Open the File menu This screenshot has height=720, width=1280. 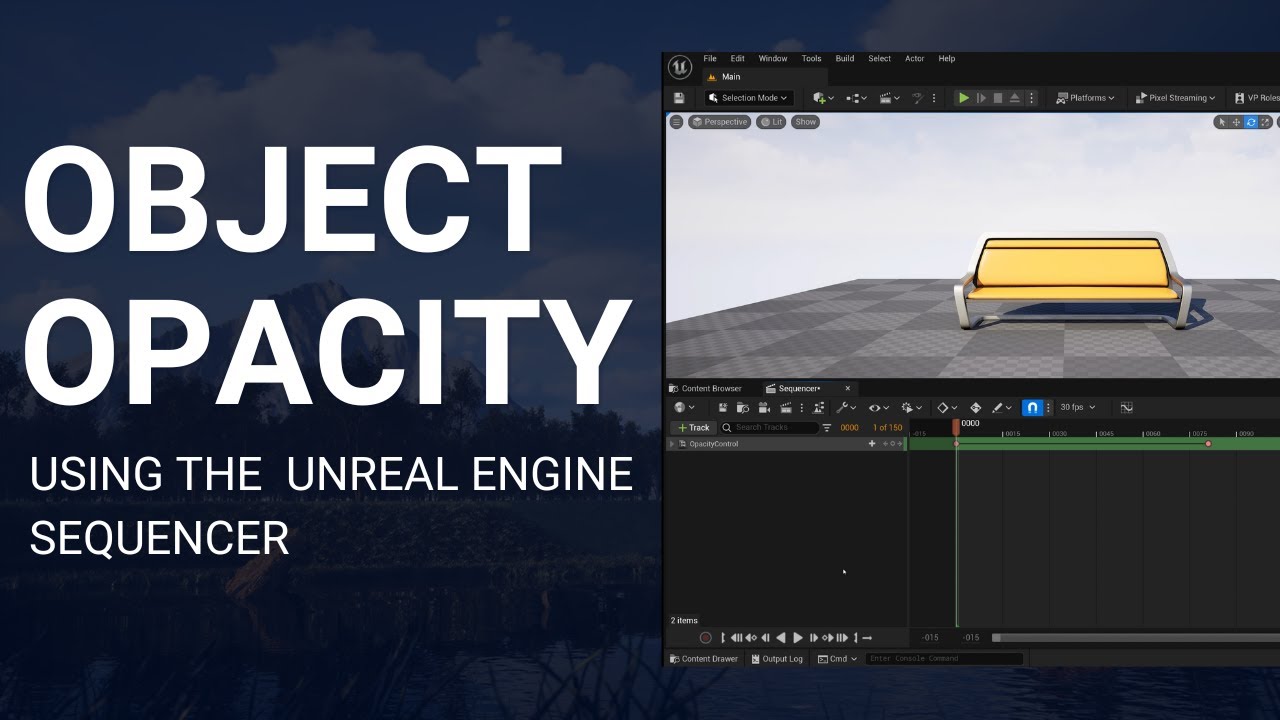[710, 59]
